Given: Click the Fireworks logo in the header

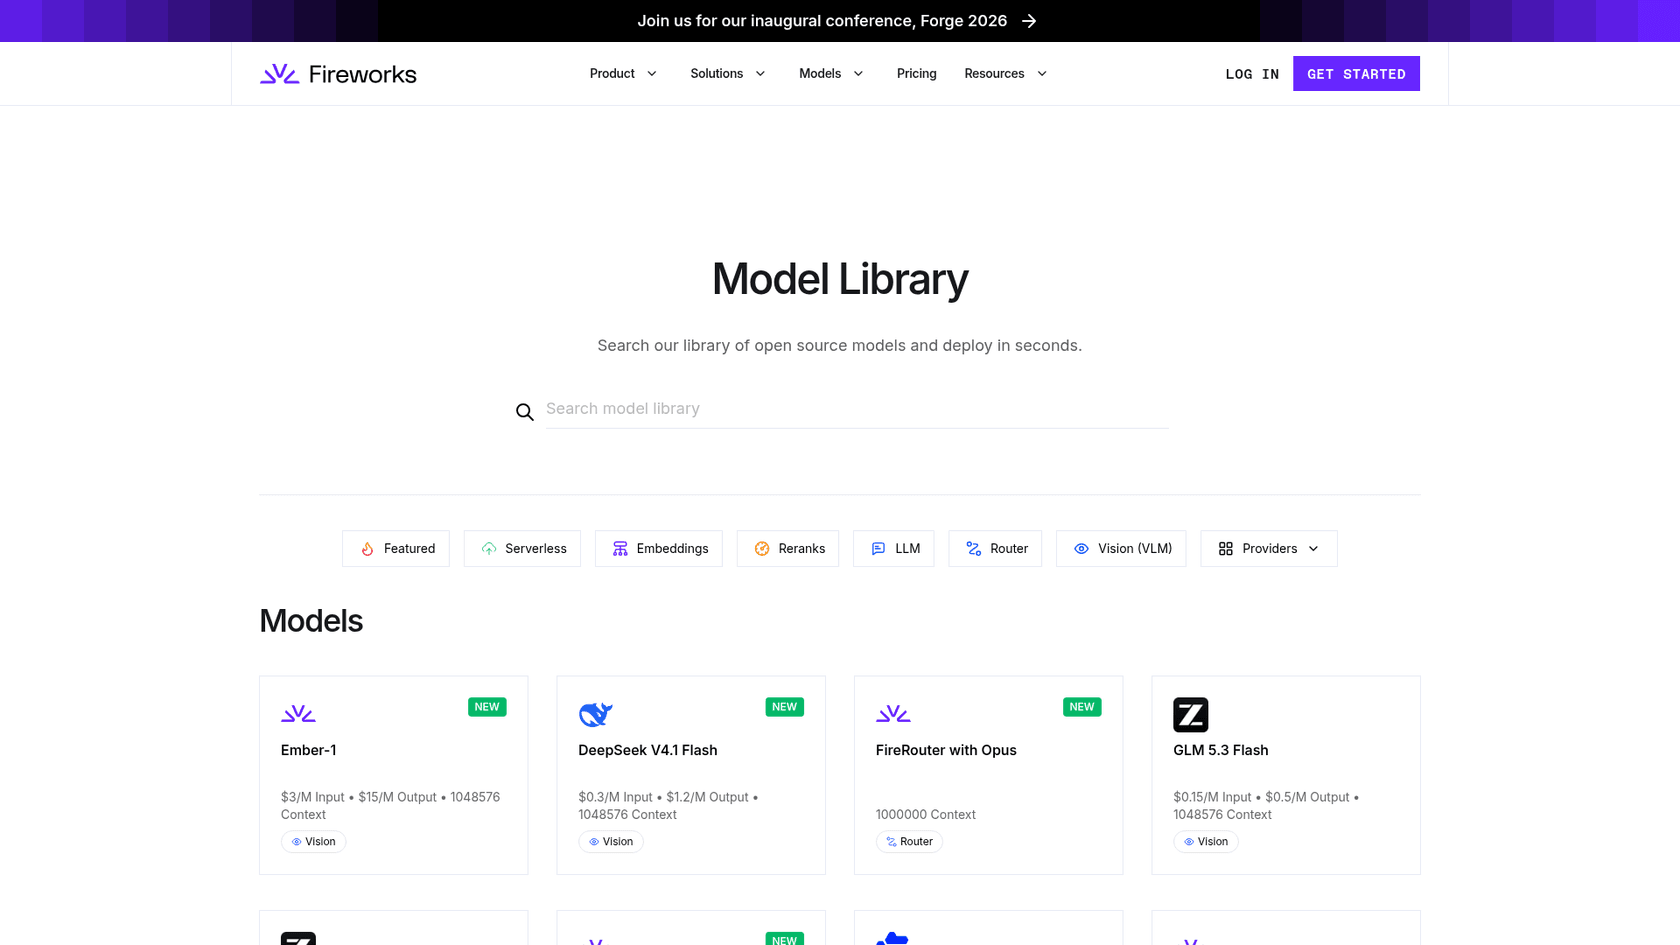Looking at the screenshot, I should click(338, 74).
